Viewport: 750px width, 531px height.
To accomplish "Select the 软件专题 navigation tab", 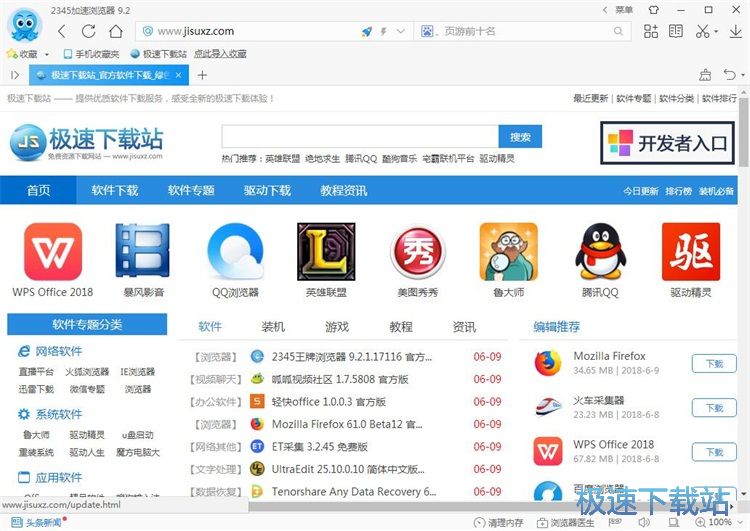I will (x=191, y=190).
